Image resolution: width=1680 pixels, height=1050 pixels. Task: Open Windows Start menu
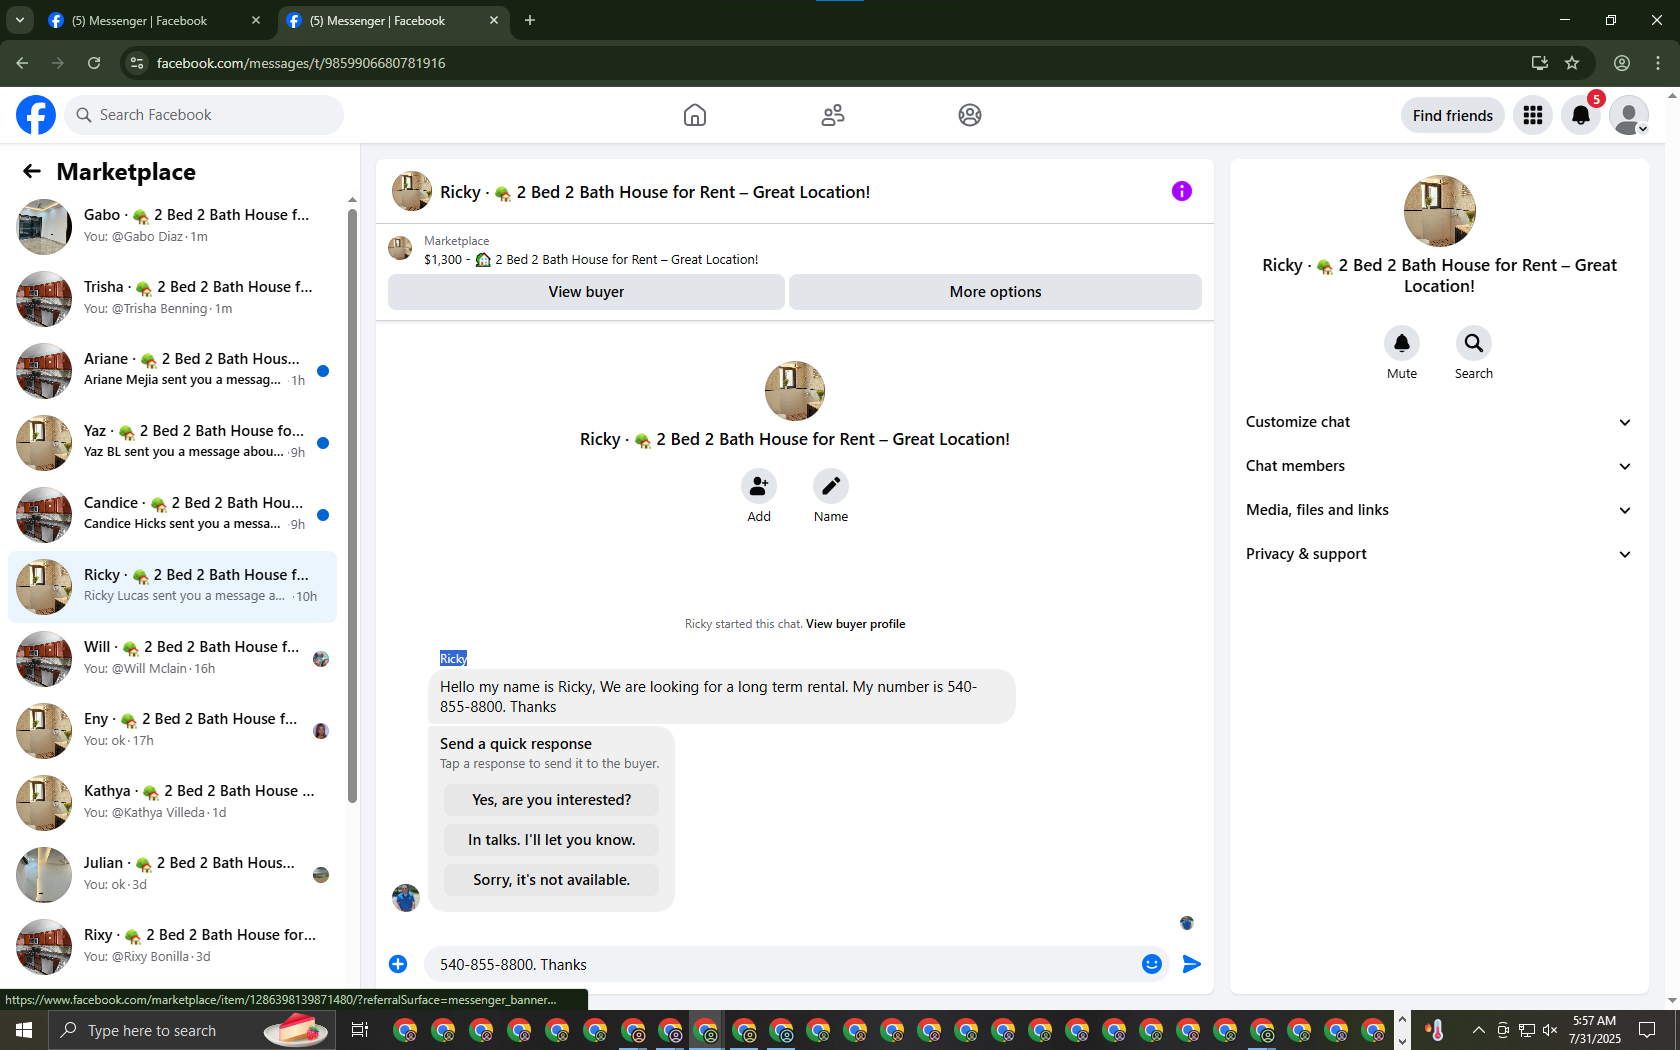pos(24,1030)
